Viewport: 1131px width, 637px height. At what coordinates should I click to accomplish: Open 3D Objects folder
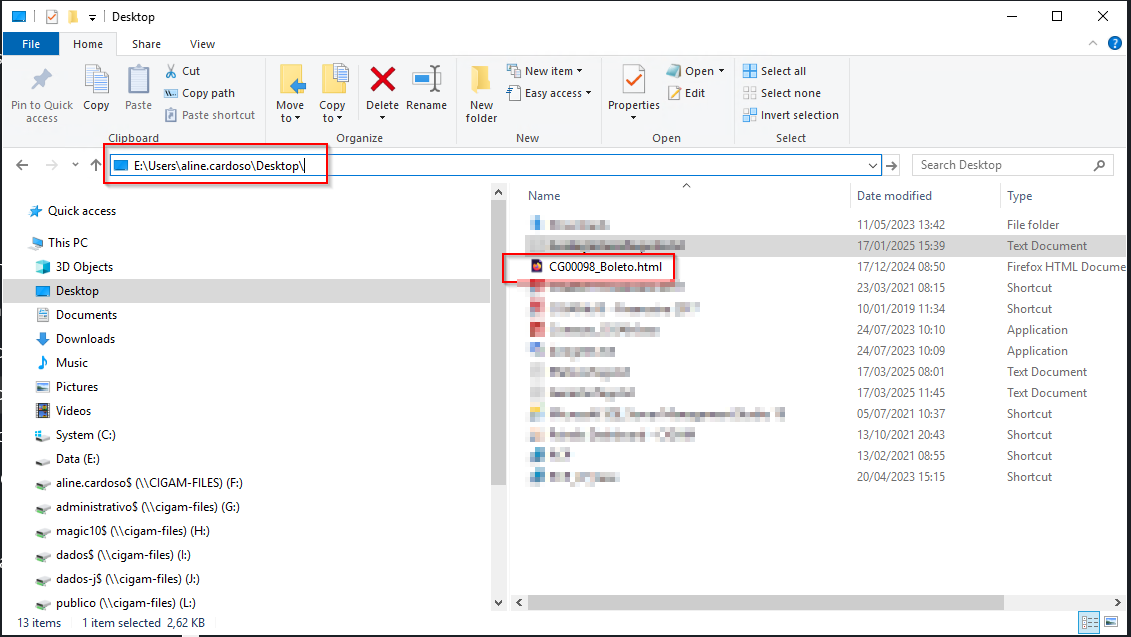tap(74, 266)
